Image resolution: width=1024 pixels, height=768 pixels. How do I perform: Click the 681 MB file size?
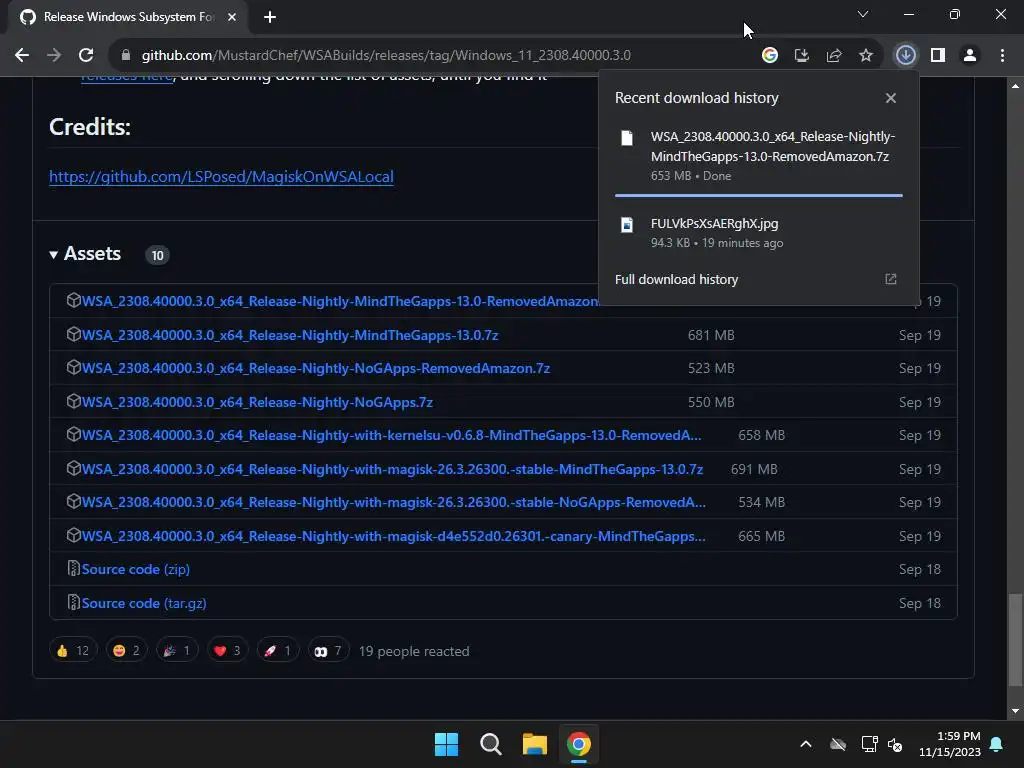[x=711, y=335]
